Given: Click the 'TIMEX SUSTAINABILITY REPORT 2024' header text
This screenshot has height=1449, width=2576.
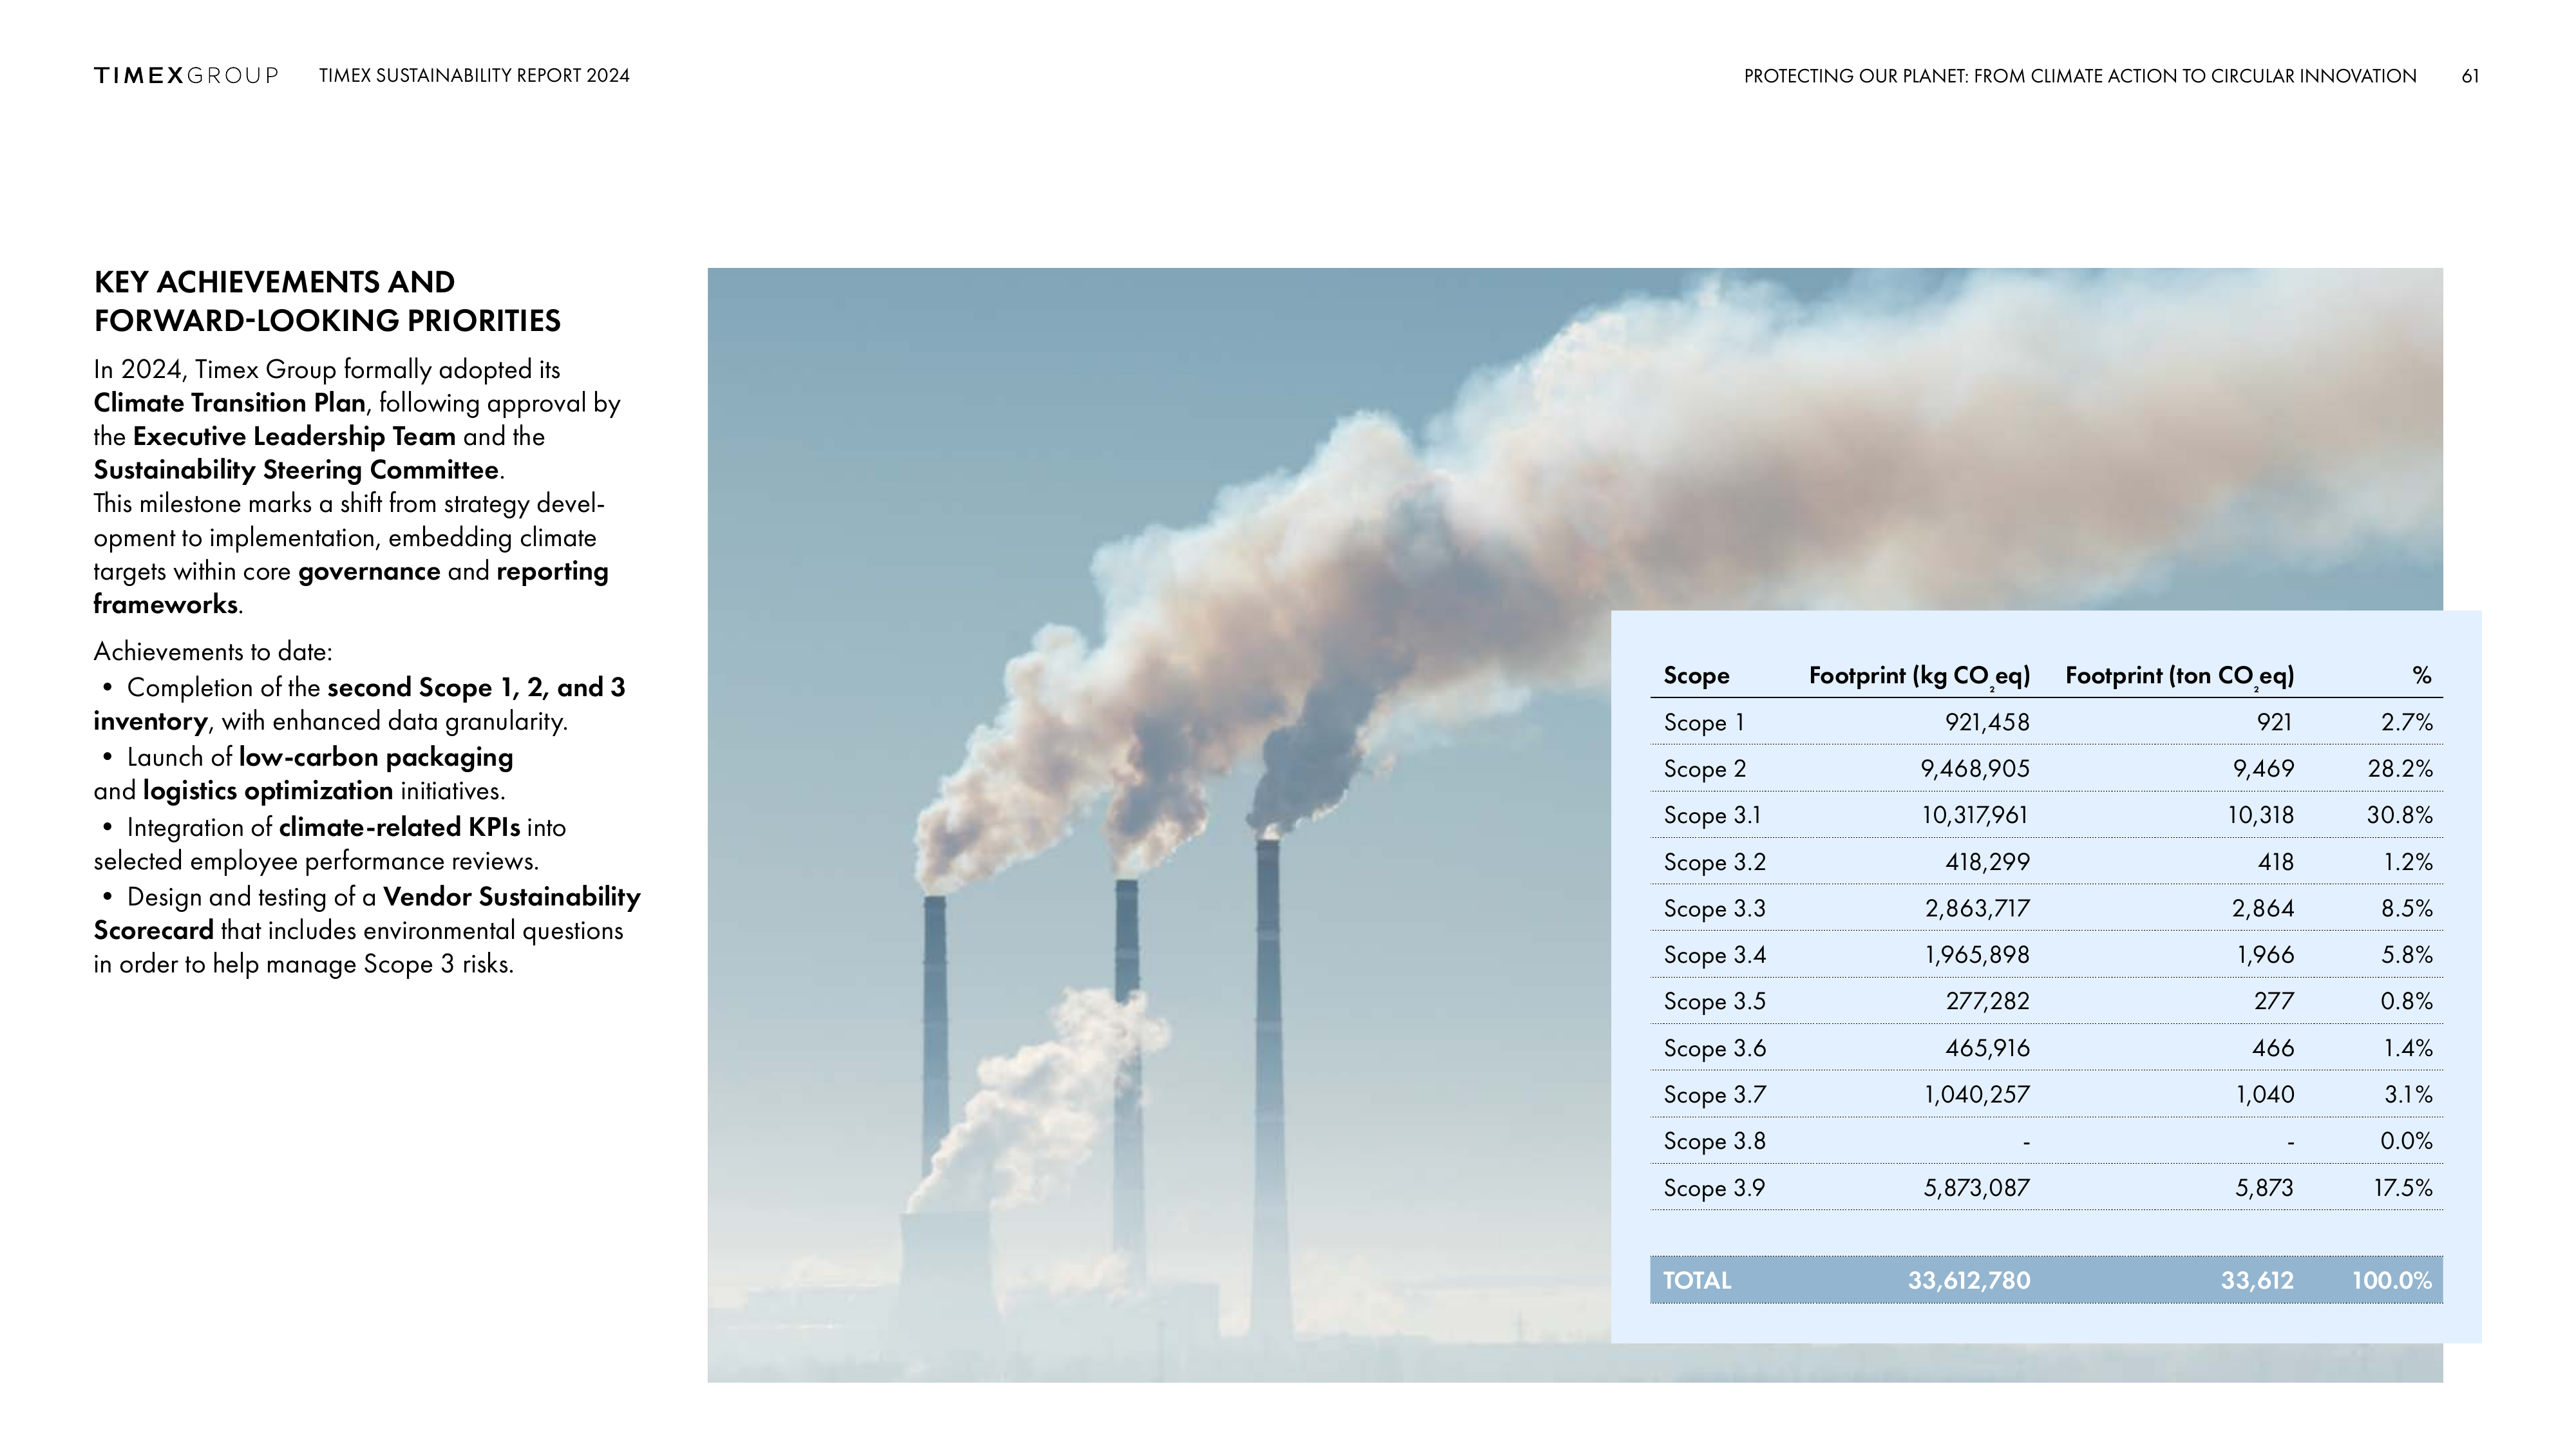Looking at the screenshot, I should tap(474, 76).
